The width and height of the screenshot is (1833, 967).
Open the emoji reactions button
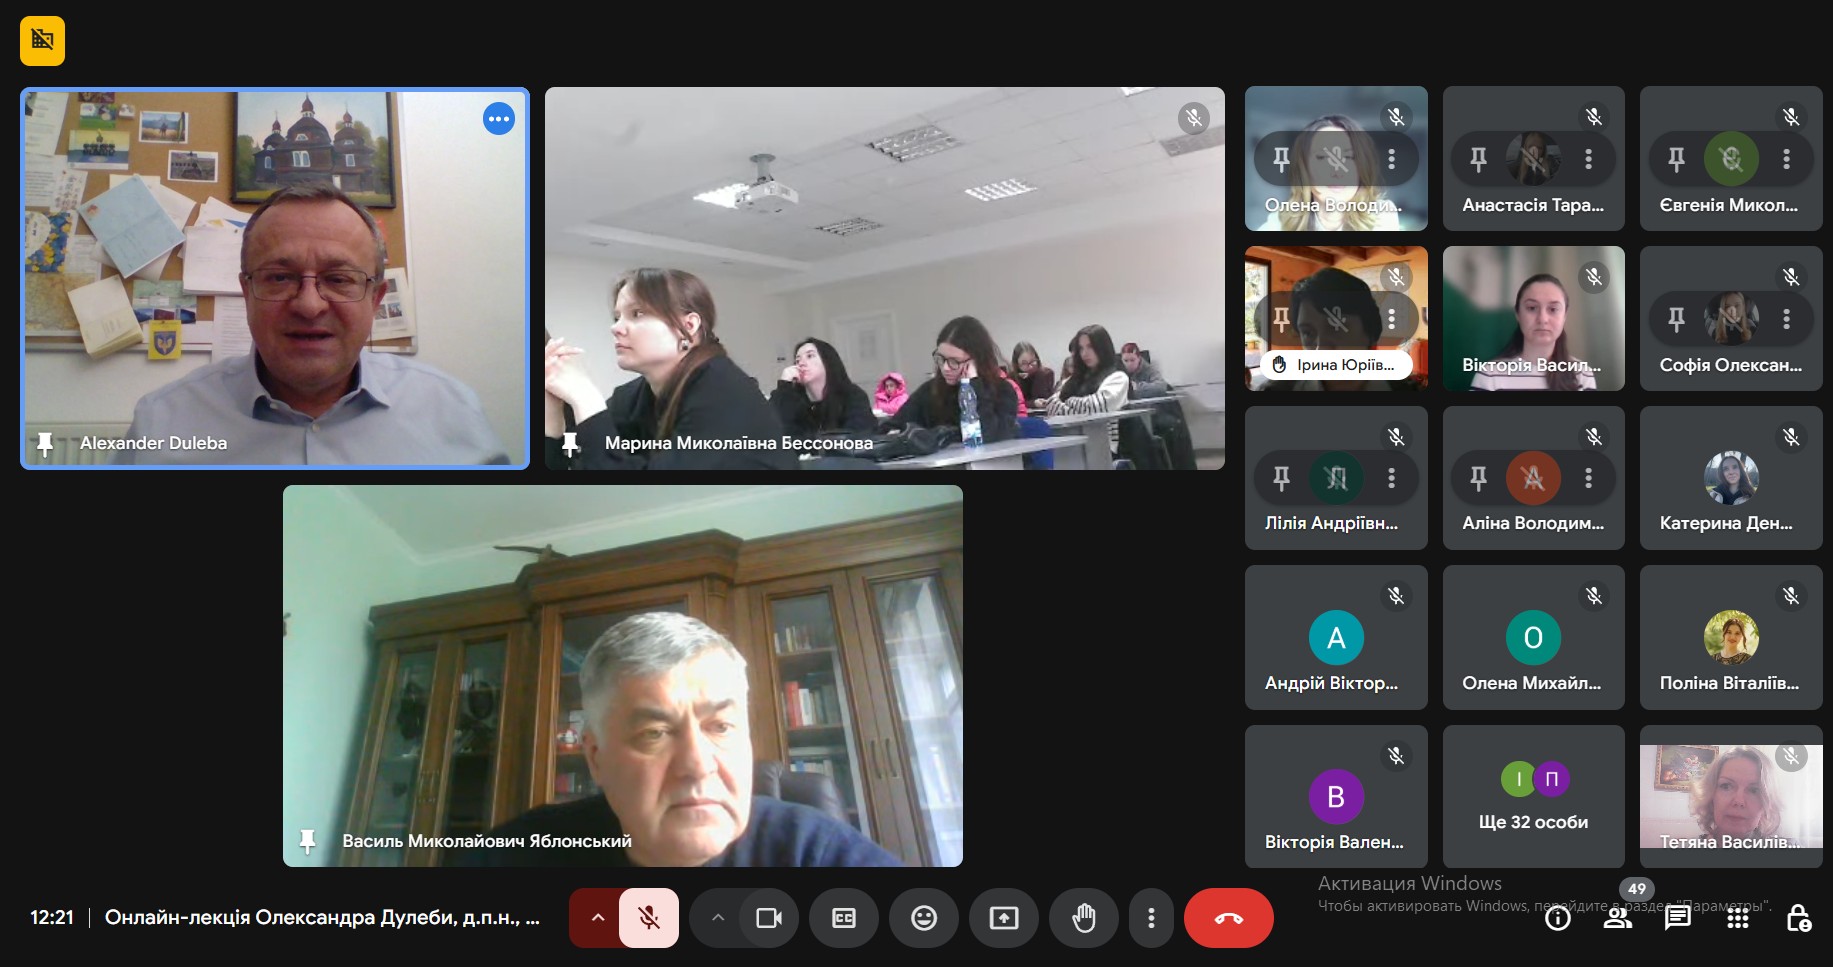tap(924, 918)
